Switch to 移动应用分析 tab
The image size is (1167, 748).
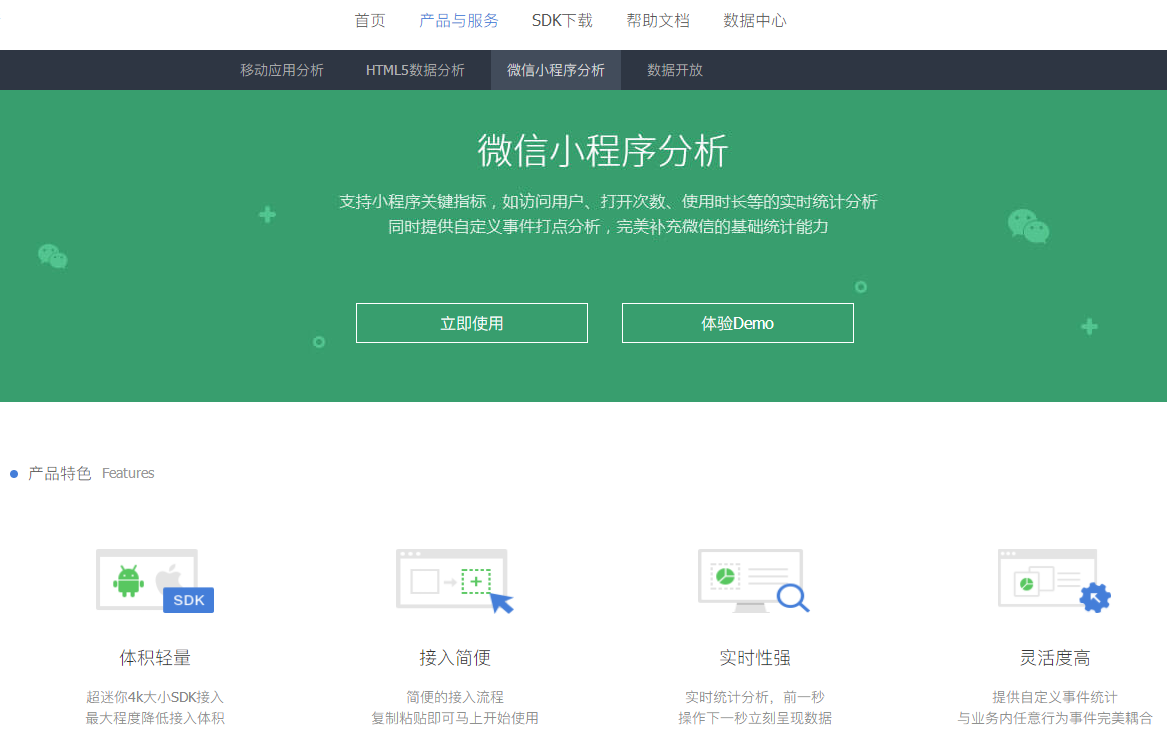coord(281,70)
